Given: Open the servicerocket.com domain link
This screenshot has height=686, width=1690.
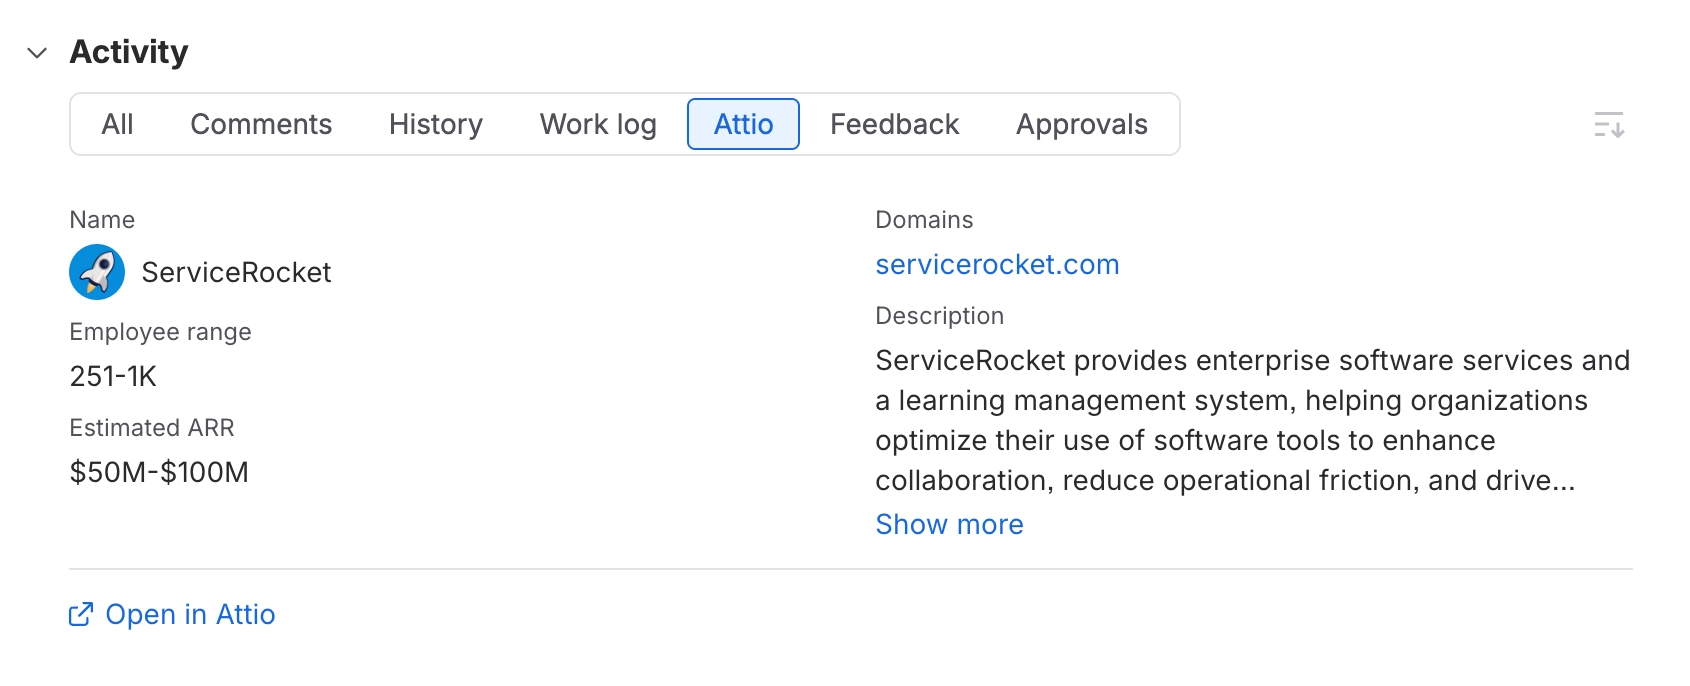Looking at the screenshot, I should pyautogui.click(x=997, y=264).
